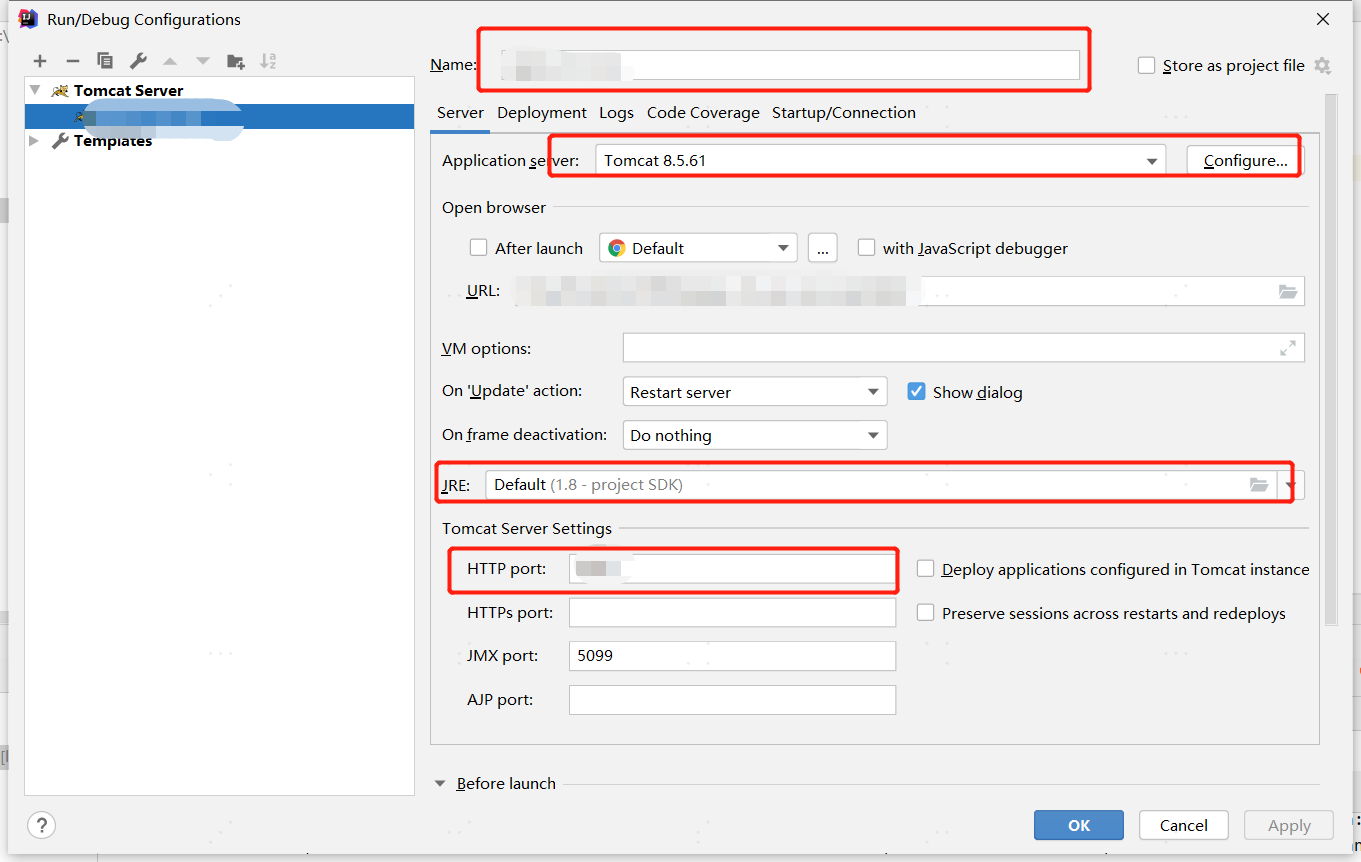The height and width of the screenshot is (862, 1361).
Task: Click the gear beside Store as project file
Action: pyautogui.click(x=1322, y=66)
